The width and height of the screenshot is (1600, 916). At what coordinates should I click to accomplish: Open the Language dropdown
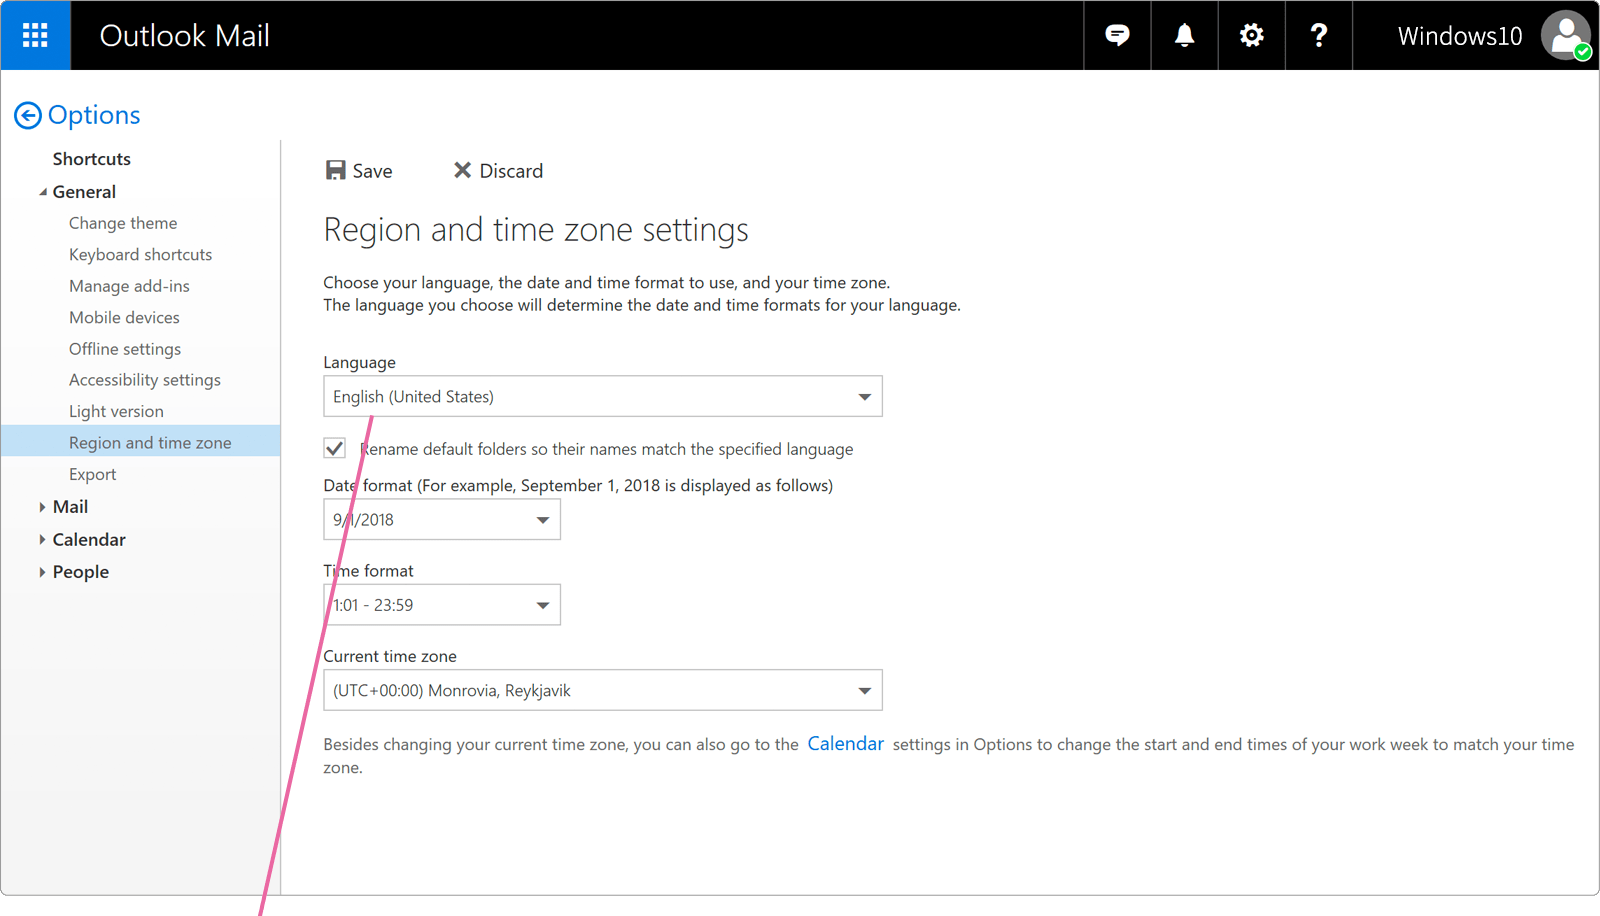(x=603, y=397)
